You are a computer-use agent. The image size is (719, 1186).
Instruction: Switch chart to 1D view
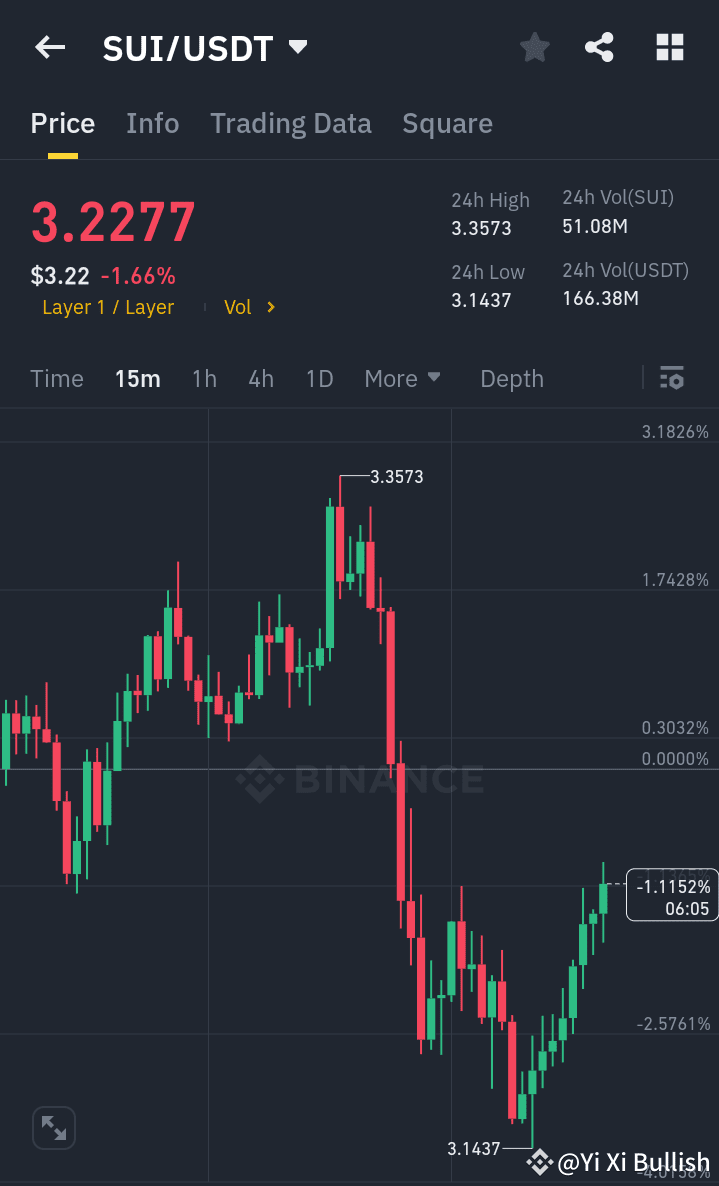(x=319, y=378)
